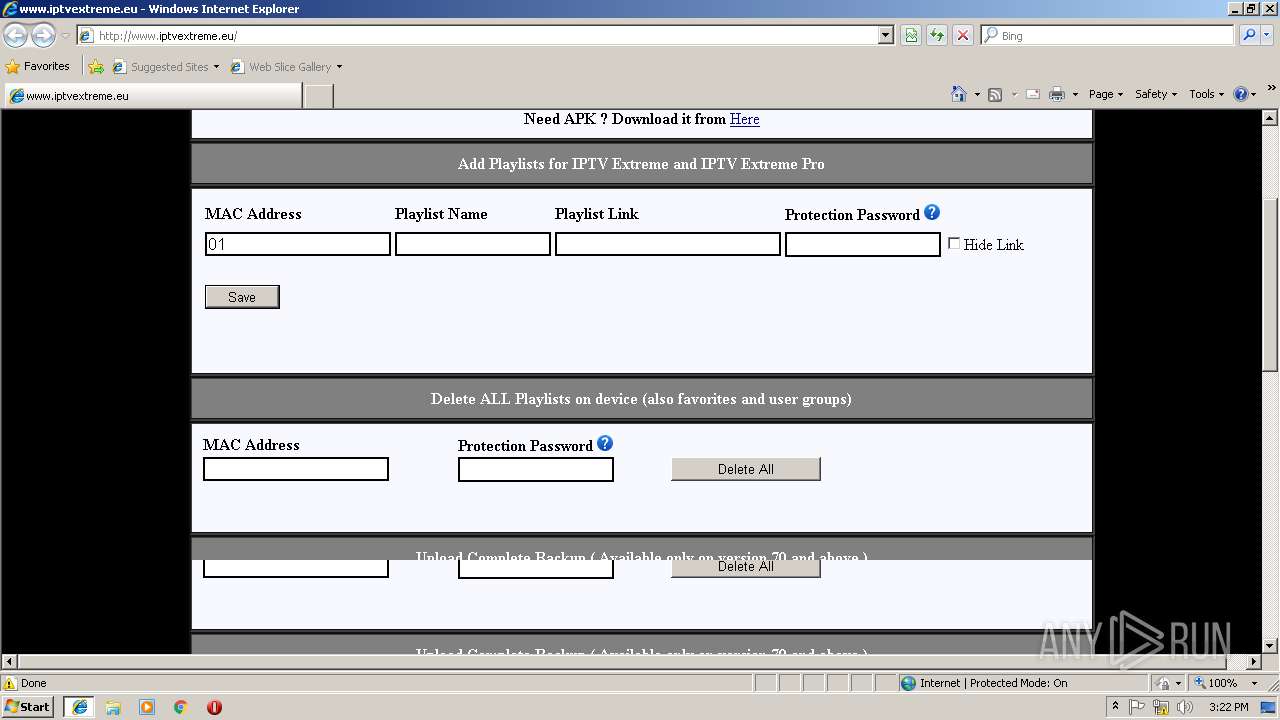Toggle the Hide Link checkbox
This screenshot has height=720, width=1280.
[954, 243]
